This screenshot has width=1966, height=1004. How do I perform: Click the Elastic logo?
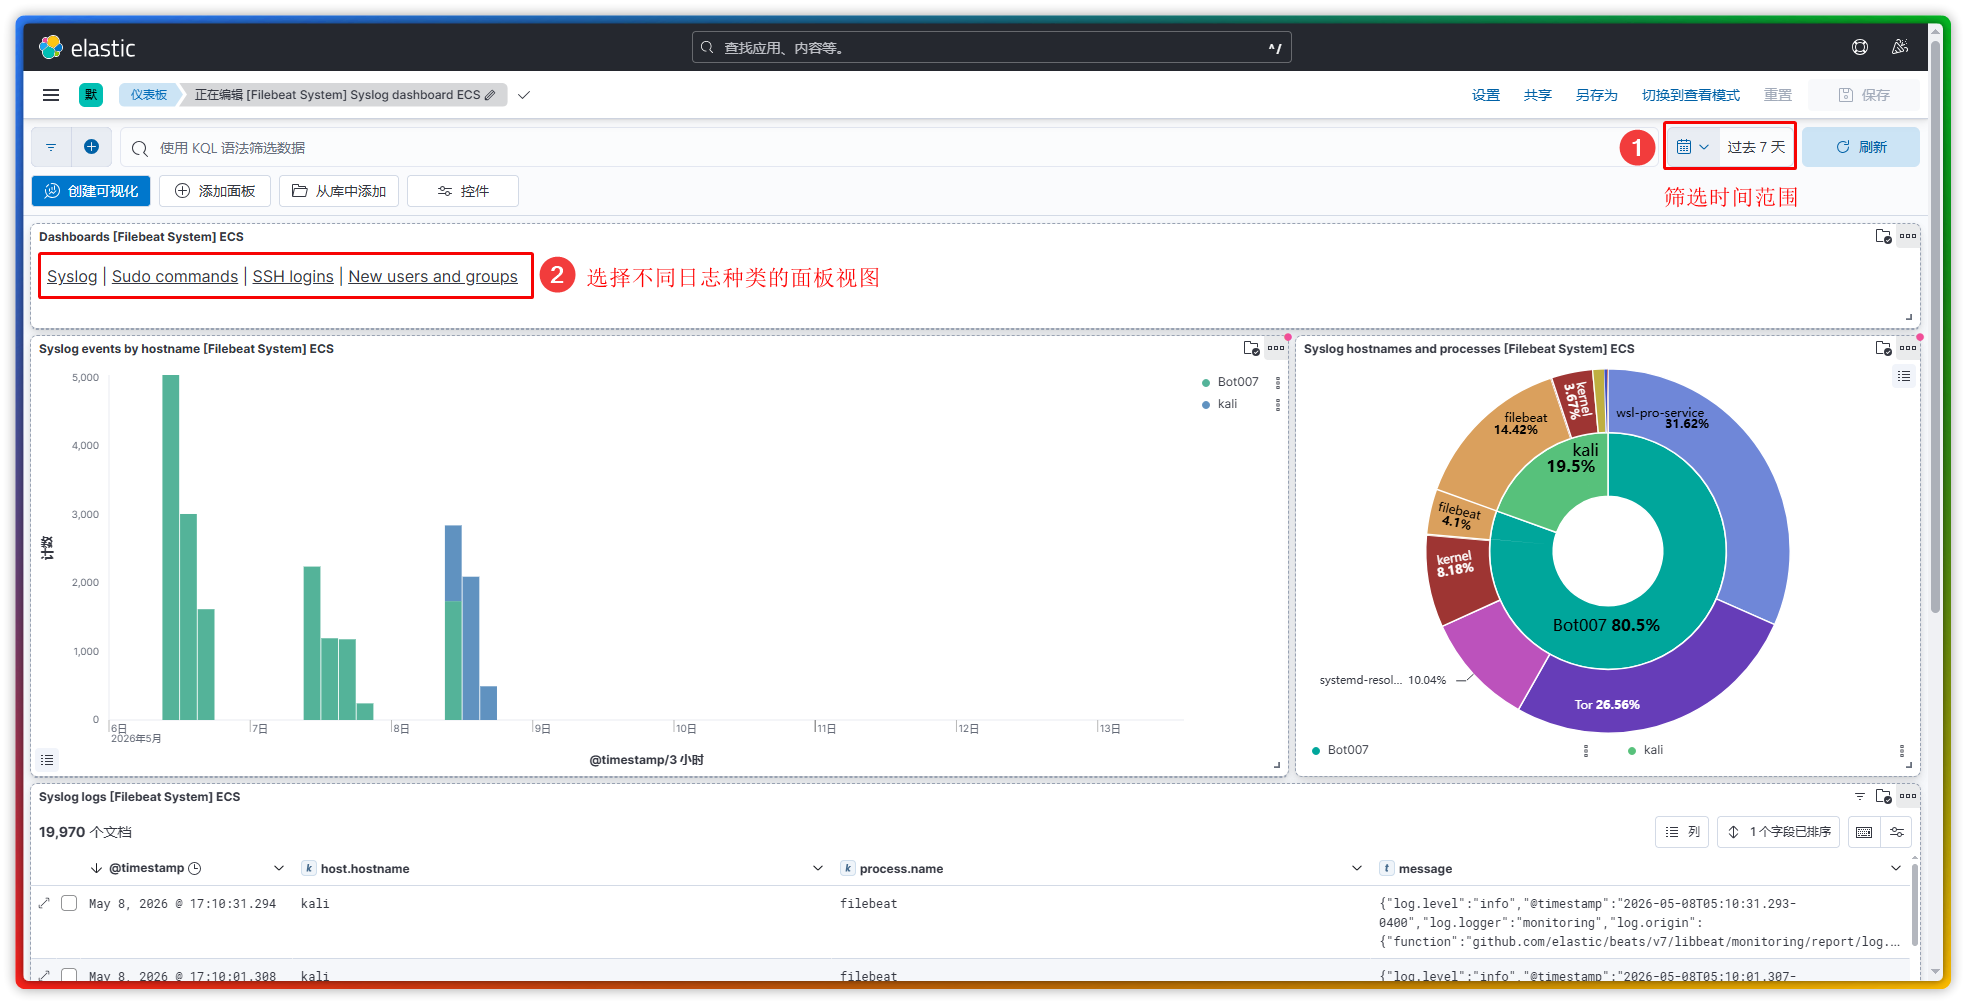tap(87, 47)
